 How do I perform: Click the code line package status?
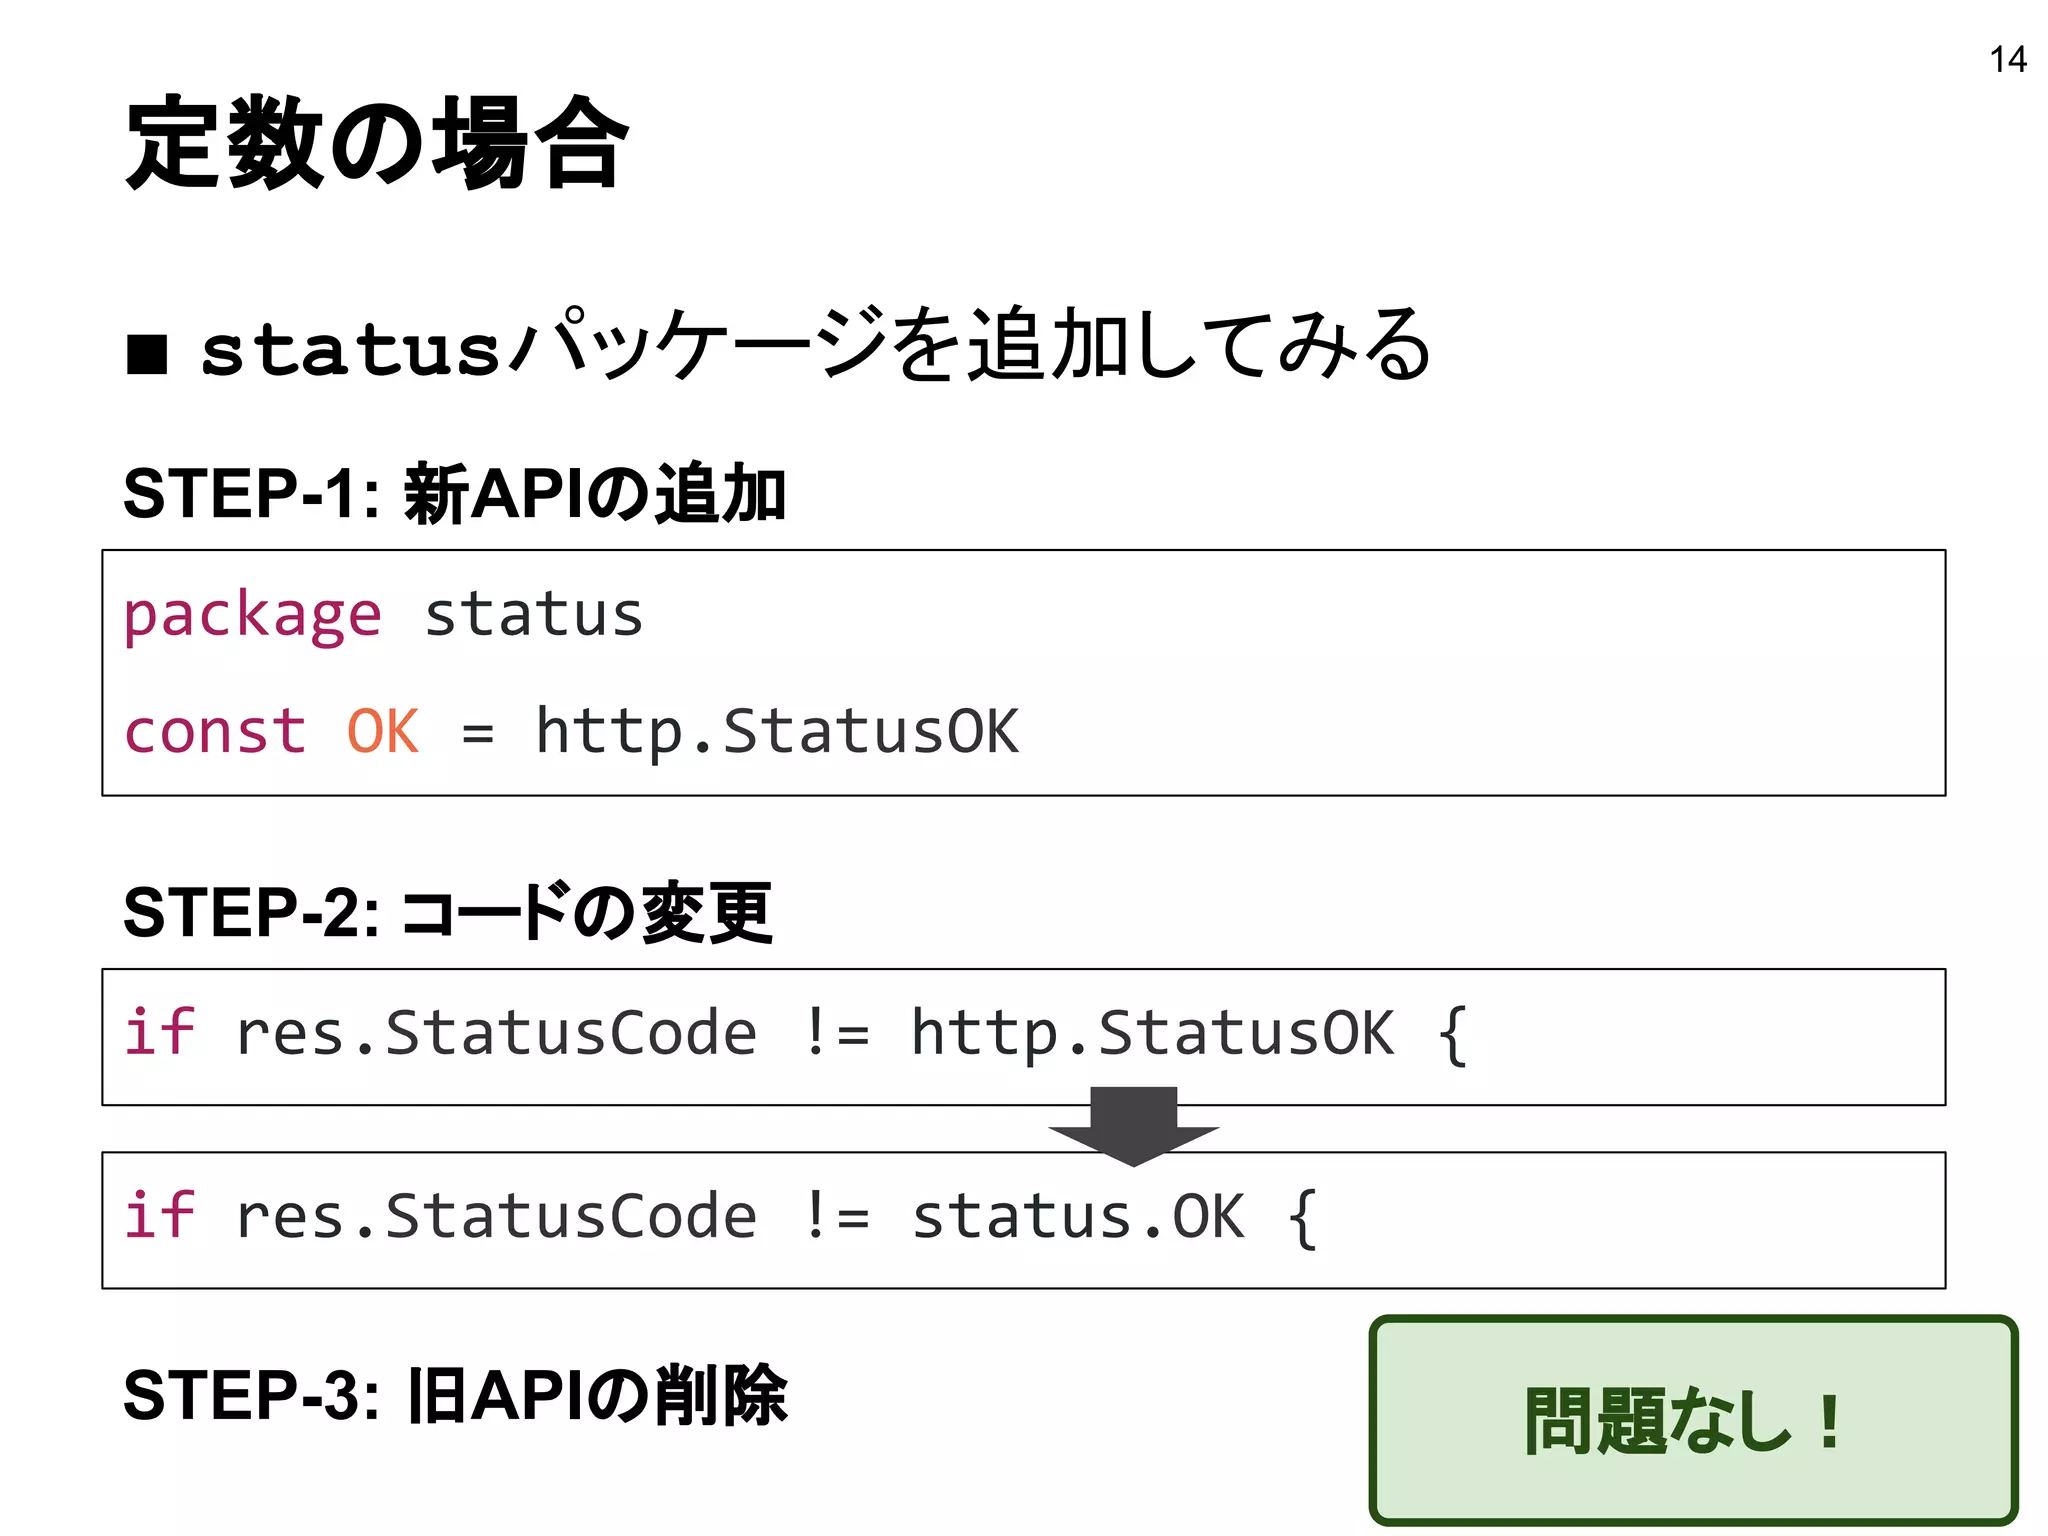383,614
